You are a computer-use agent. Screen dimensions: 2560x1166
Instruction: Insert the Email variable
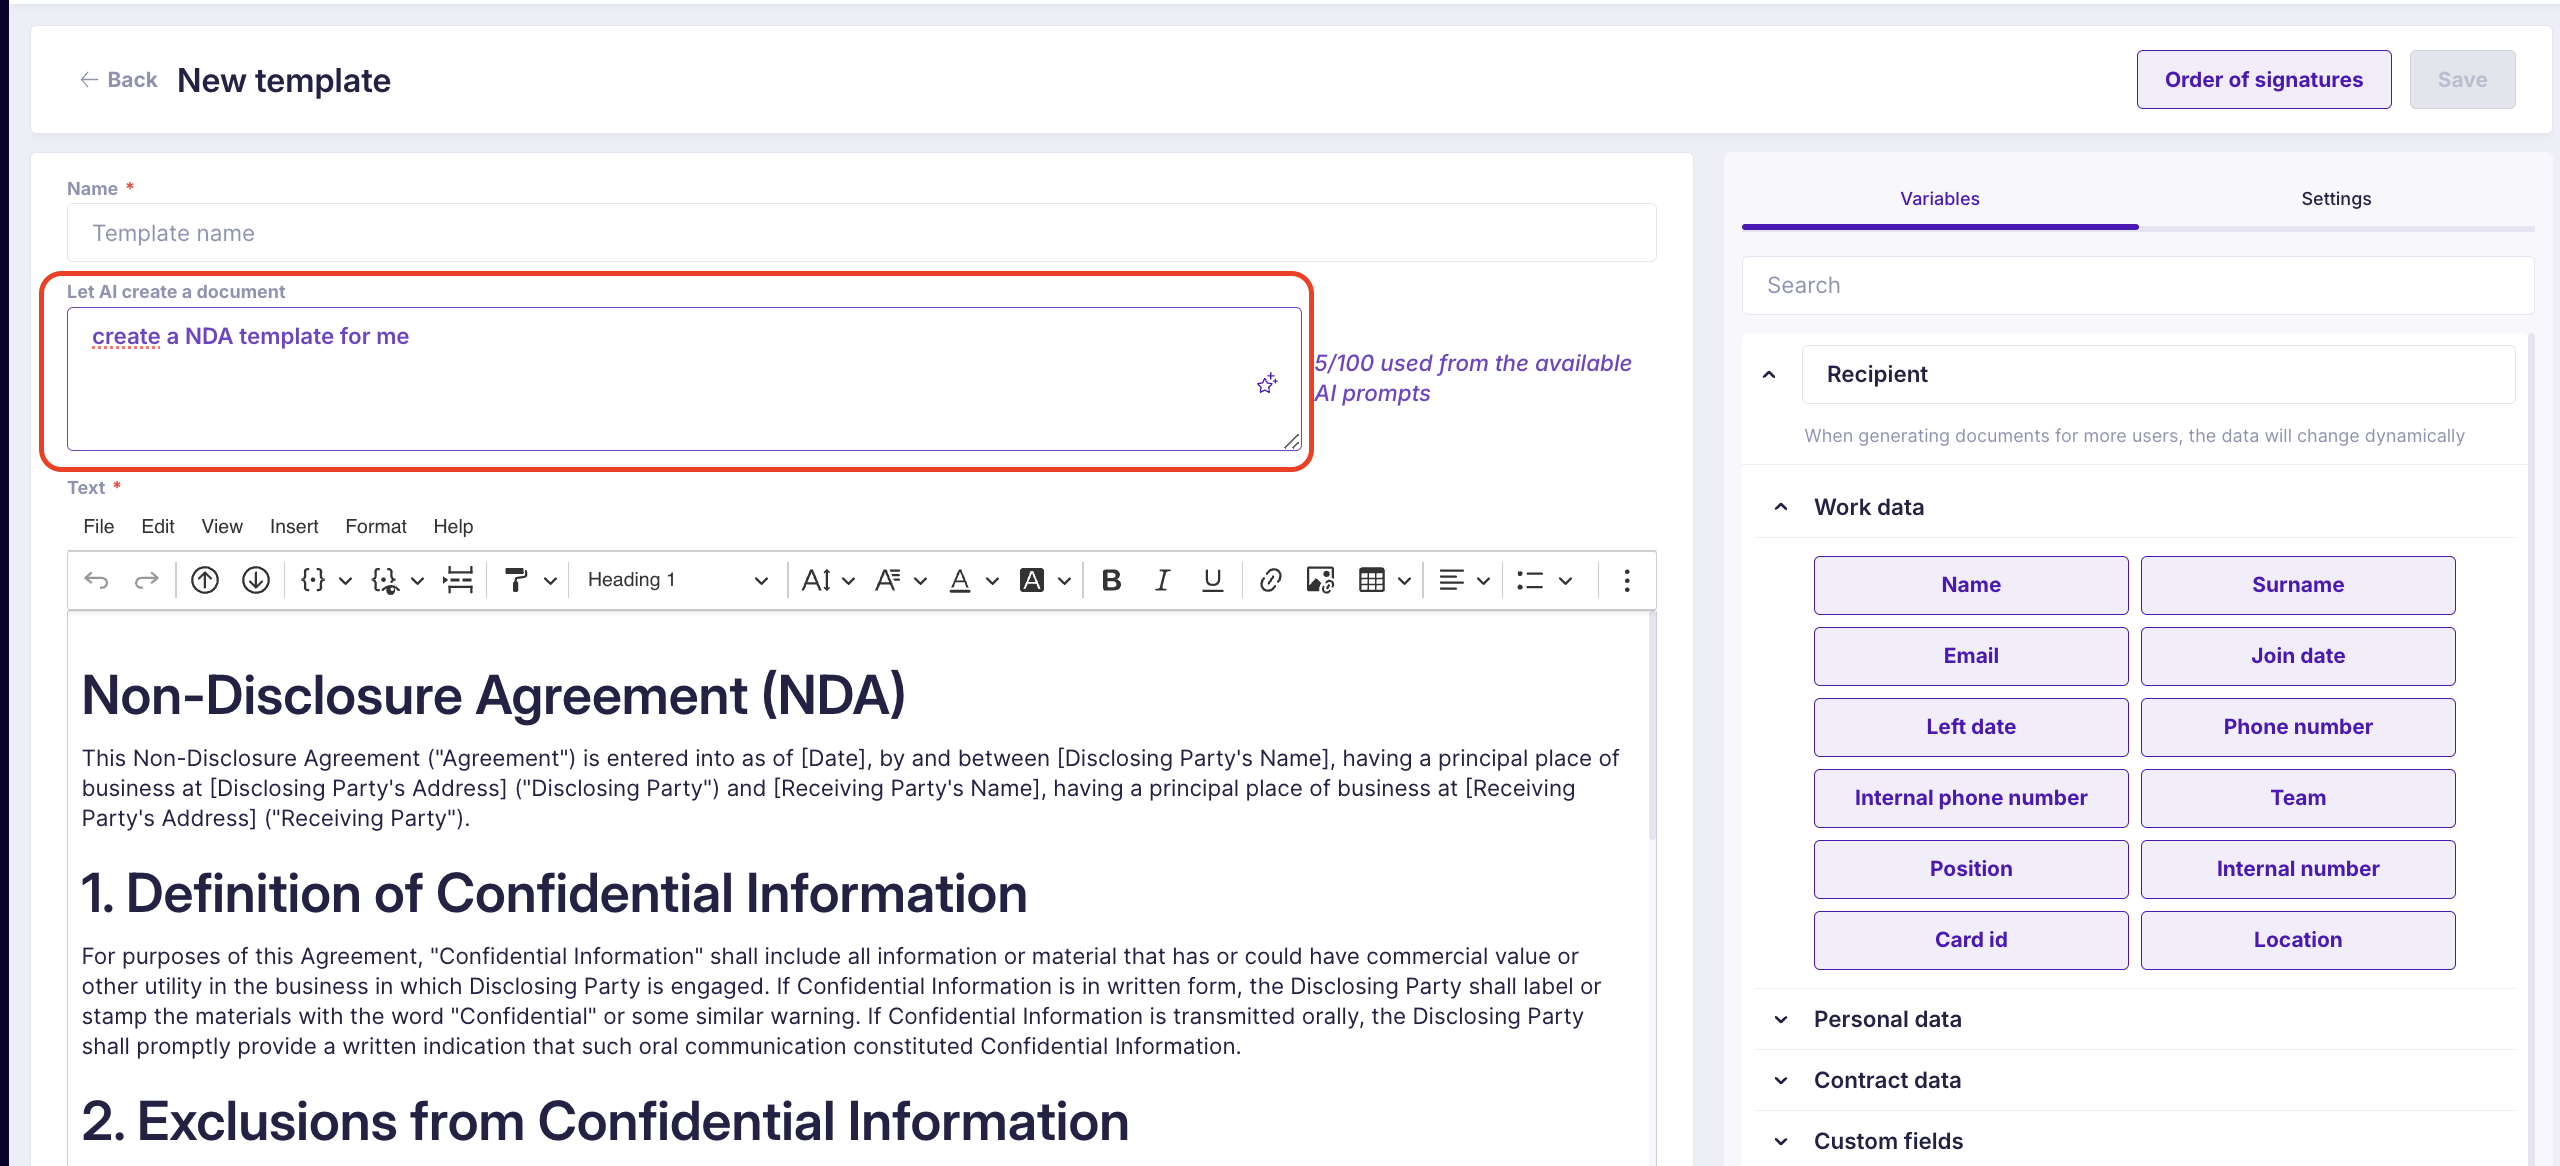point(1971,656)
